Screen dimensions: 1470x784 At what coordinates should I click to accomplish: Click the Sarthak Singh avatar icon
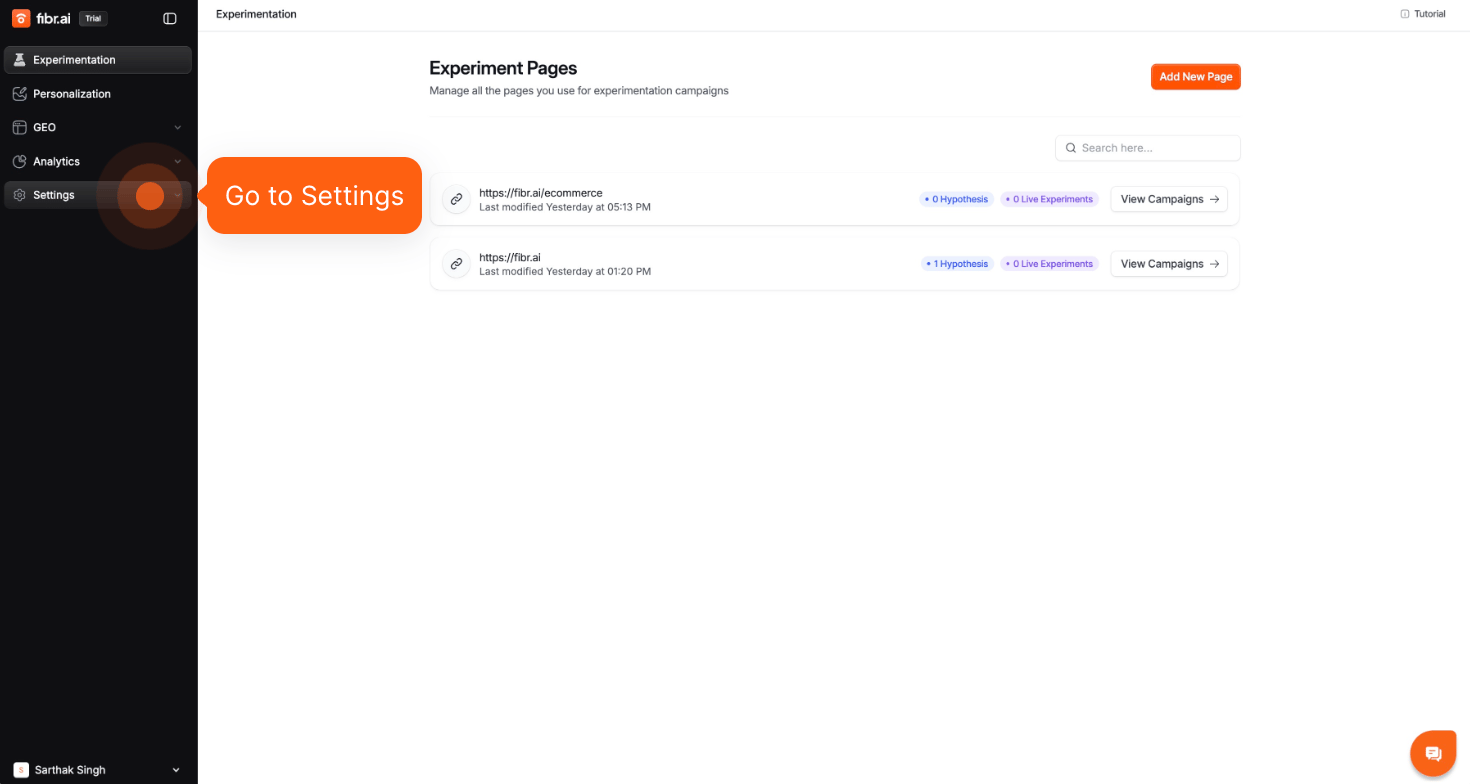pos(21,770)
